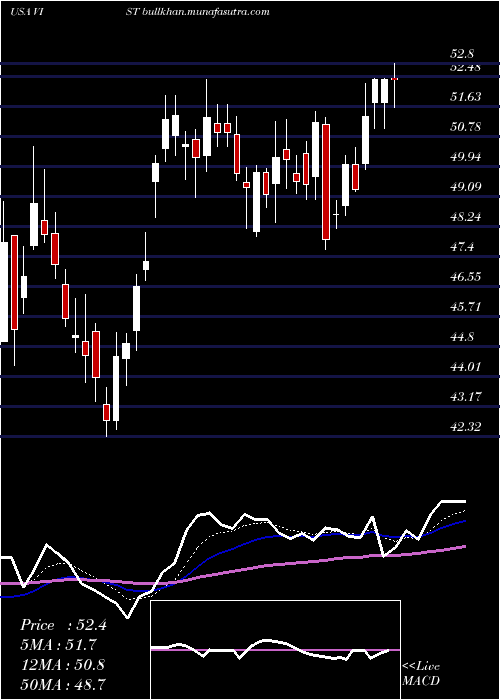
Task: Click the 42.32 price axis label
Action: click(466, 427)
